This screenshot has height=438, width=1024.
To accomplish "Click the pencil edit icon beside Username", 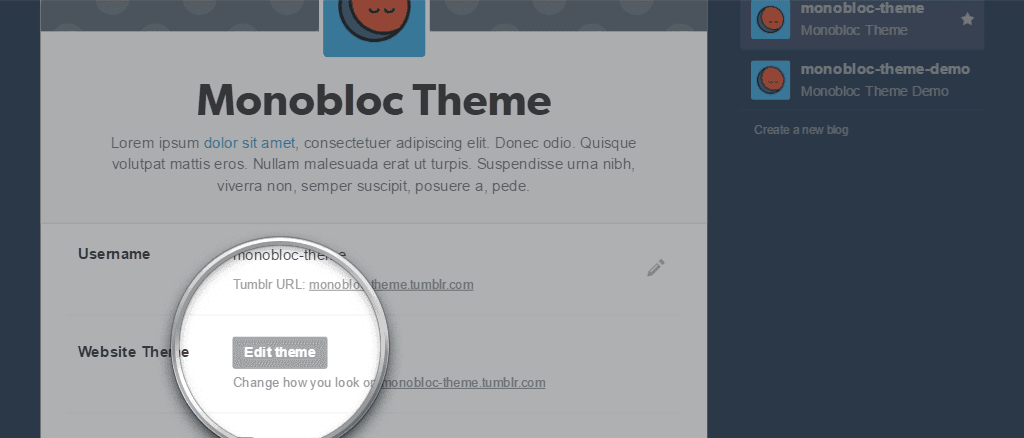I will (656, 268).
